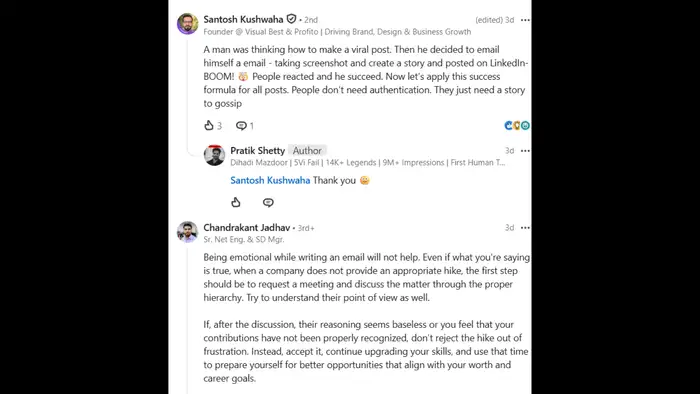Click Santosh's Founder @ Visual Best headline
Image resolution: width=700 pixels, height=394 pixels.
pos(337,32)
